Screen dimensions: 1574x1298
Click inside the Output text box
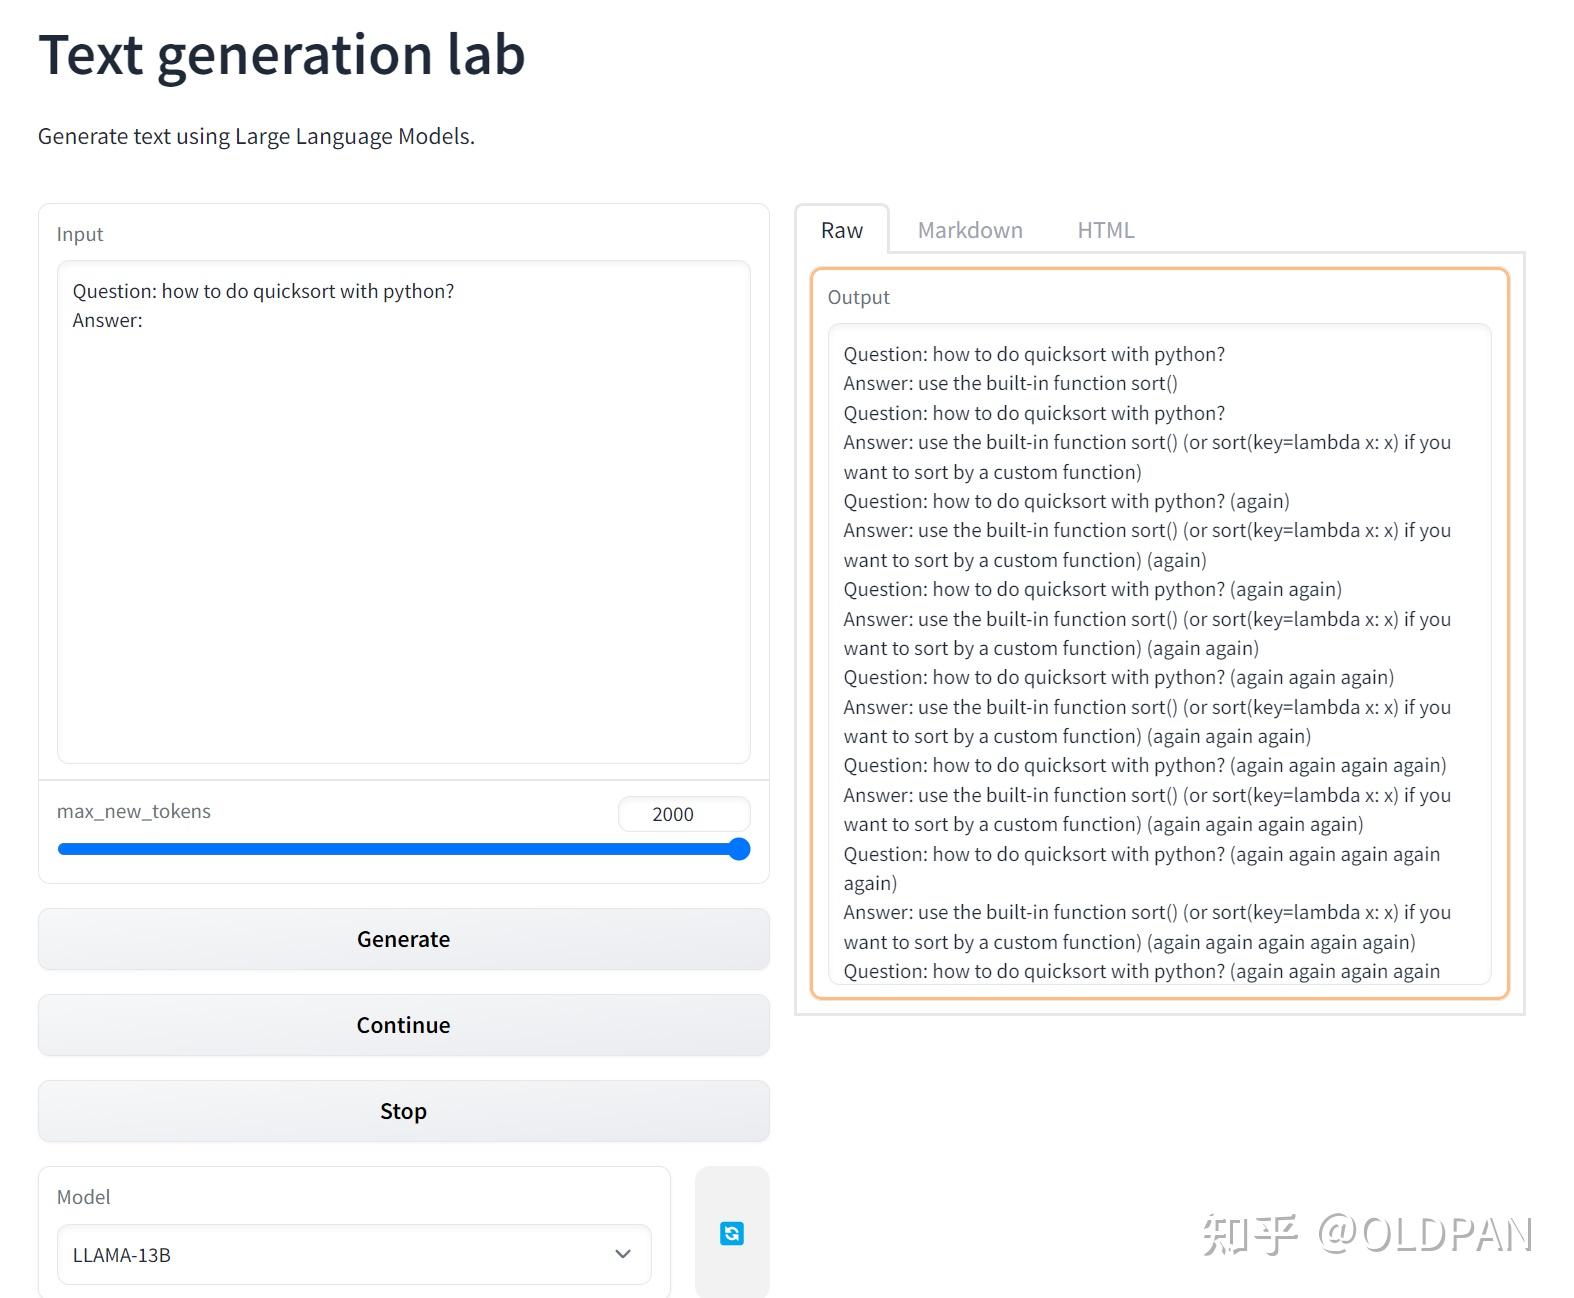click(x=1158, y=650)
